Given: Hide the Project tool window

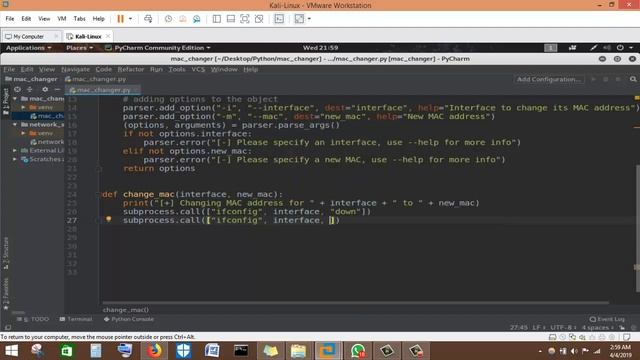Looking at the screenshot, I should tap(57, 89).
